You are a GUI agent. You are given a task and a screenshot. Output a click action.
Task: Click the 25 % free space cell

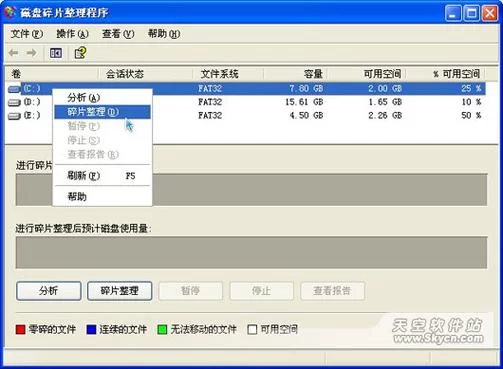[471, 89]
